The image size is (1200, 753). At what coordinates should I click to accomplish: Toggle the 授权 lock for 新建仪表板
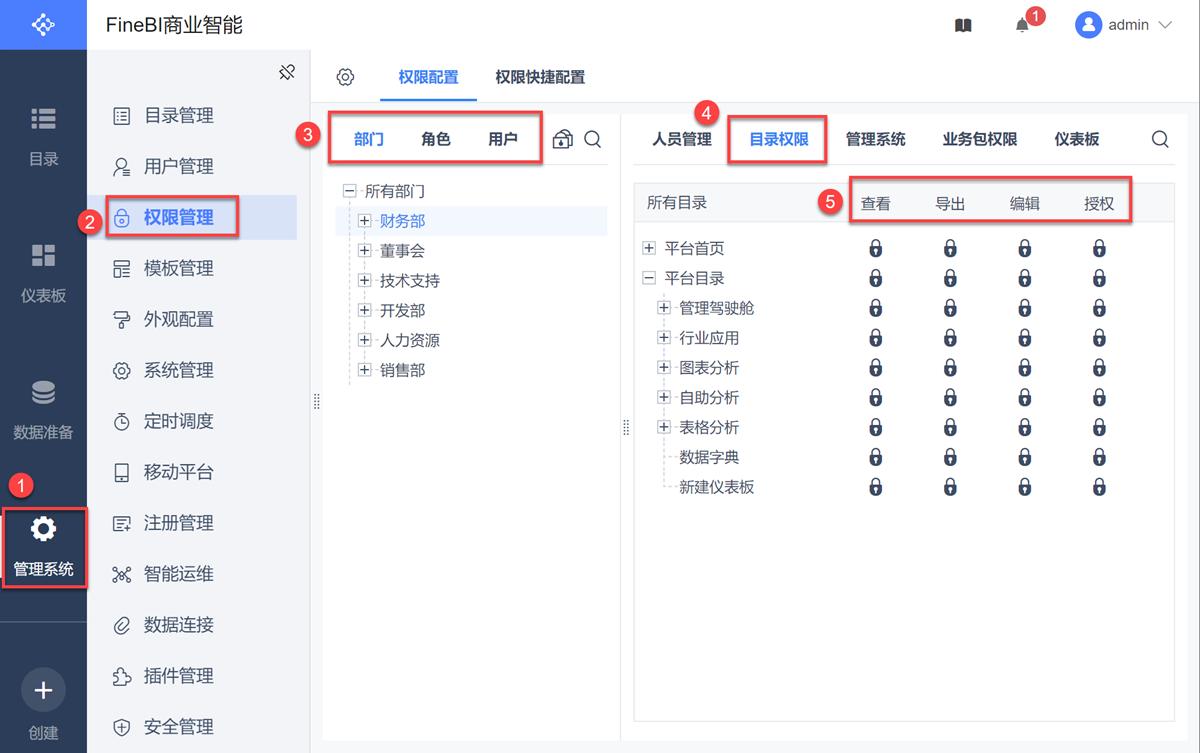(x=1099, y=487)
